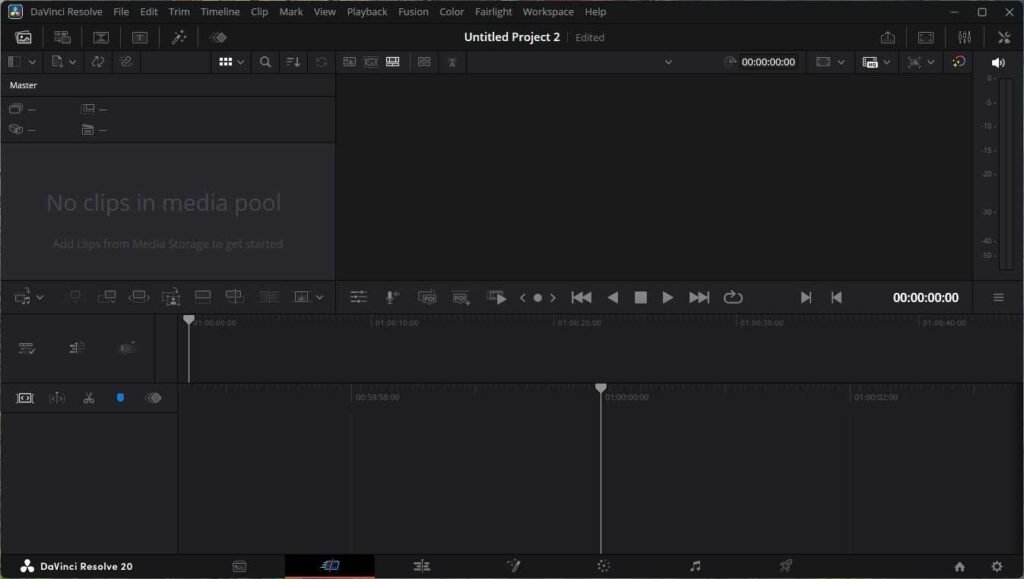Click the Resolve Color Management icon top right

[x=958, y=62]
